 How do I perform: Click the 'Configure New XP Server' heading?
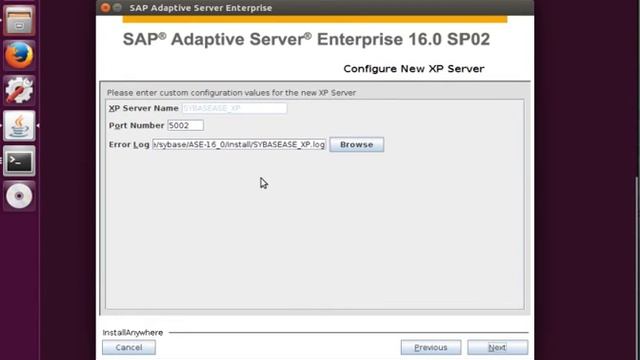(x=414, y=69)
